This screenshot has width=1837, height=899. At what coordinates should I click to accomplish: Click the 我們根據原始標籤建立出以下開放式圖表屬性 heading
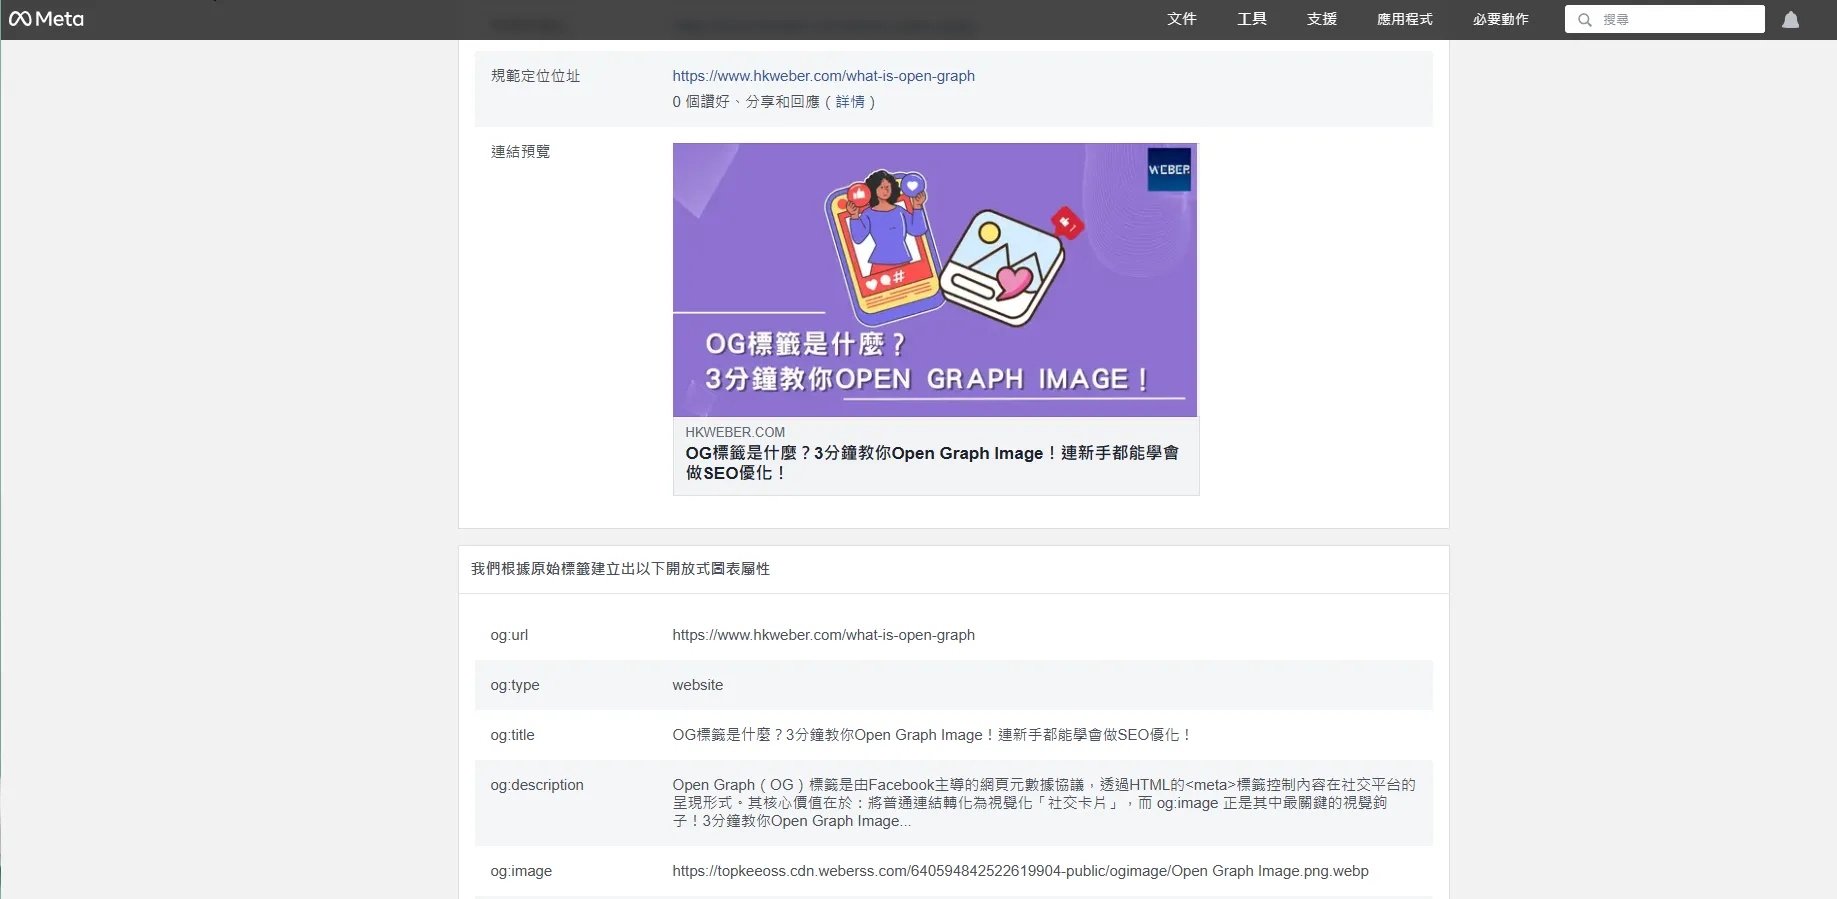tap(620, 569)
